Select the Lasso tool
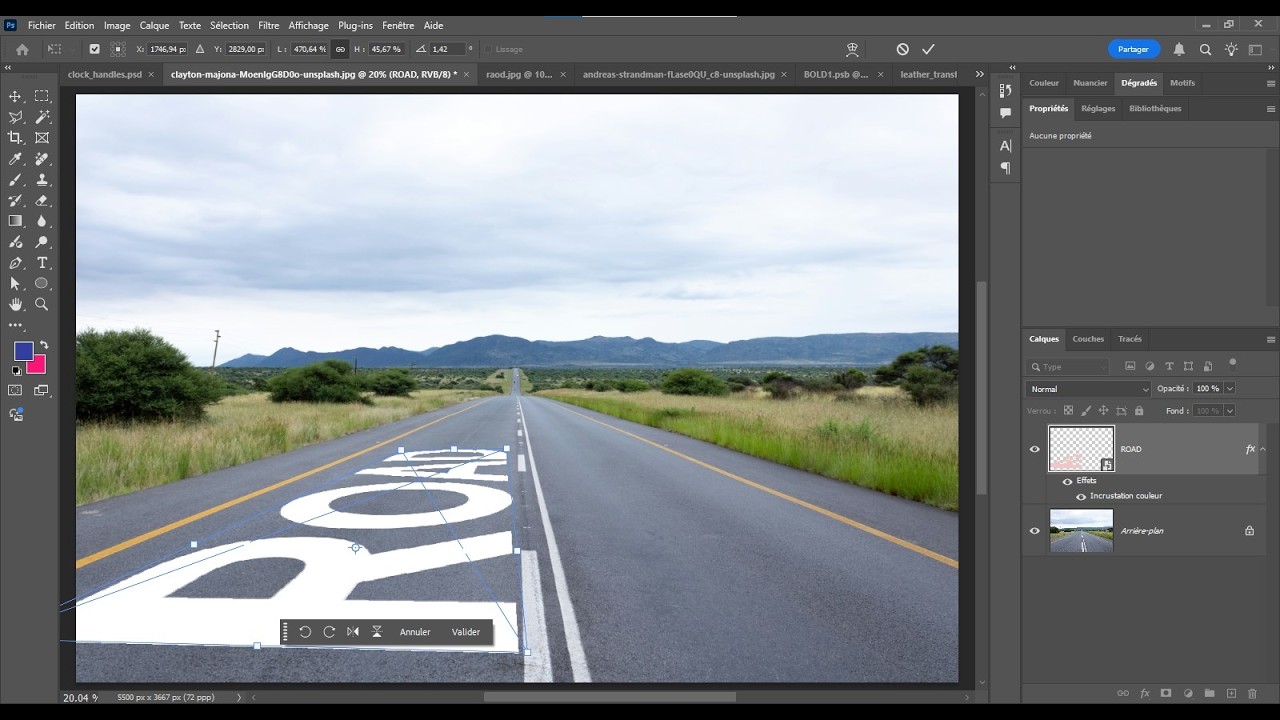 coord(15,117)
